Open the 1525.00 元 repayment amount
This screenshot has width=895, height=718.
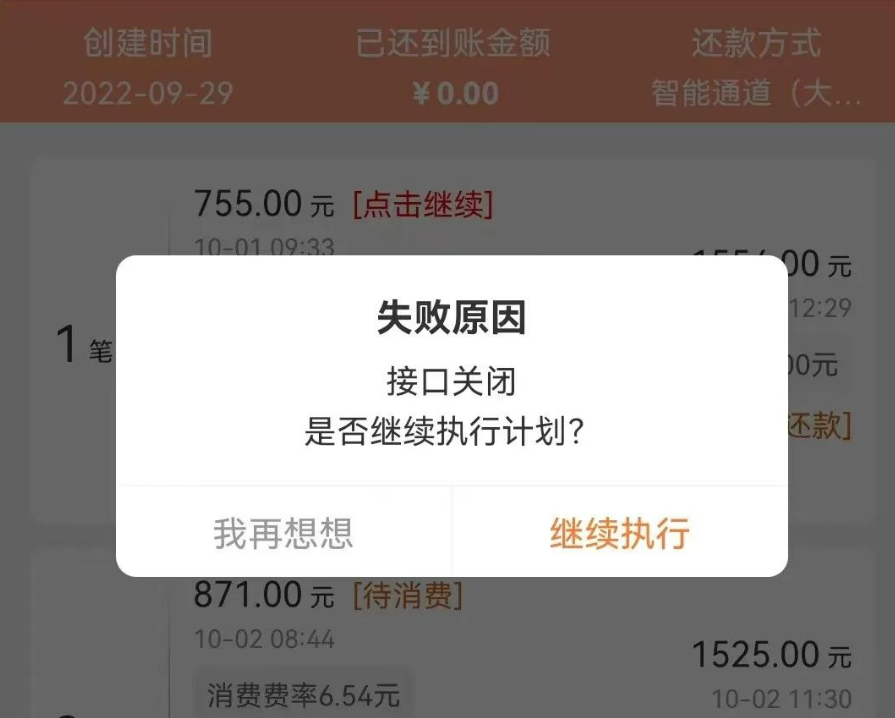click(772, 654)
